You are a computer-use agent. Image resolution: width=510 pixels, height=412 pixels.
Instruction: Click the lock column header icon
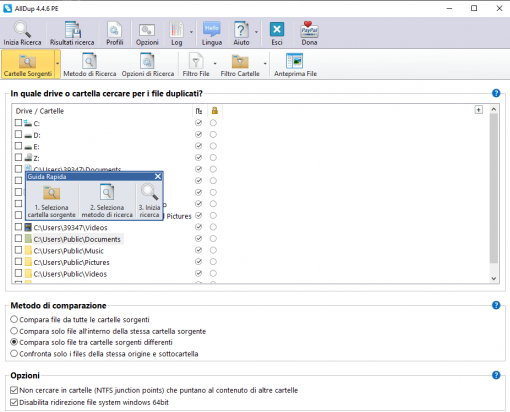pyautogui.click(x=215, y=110)
